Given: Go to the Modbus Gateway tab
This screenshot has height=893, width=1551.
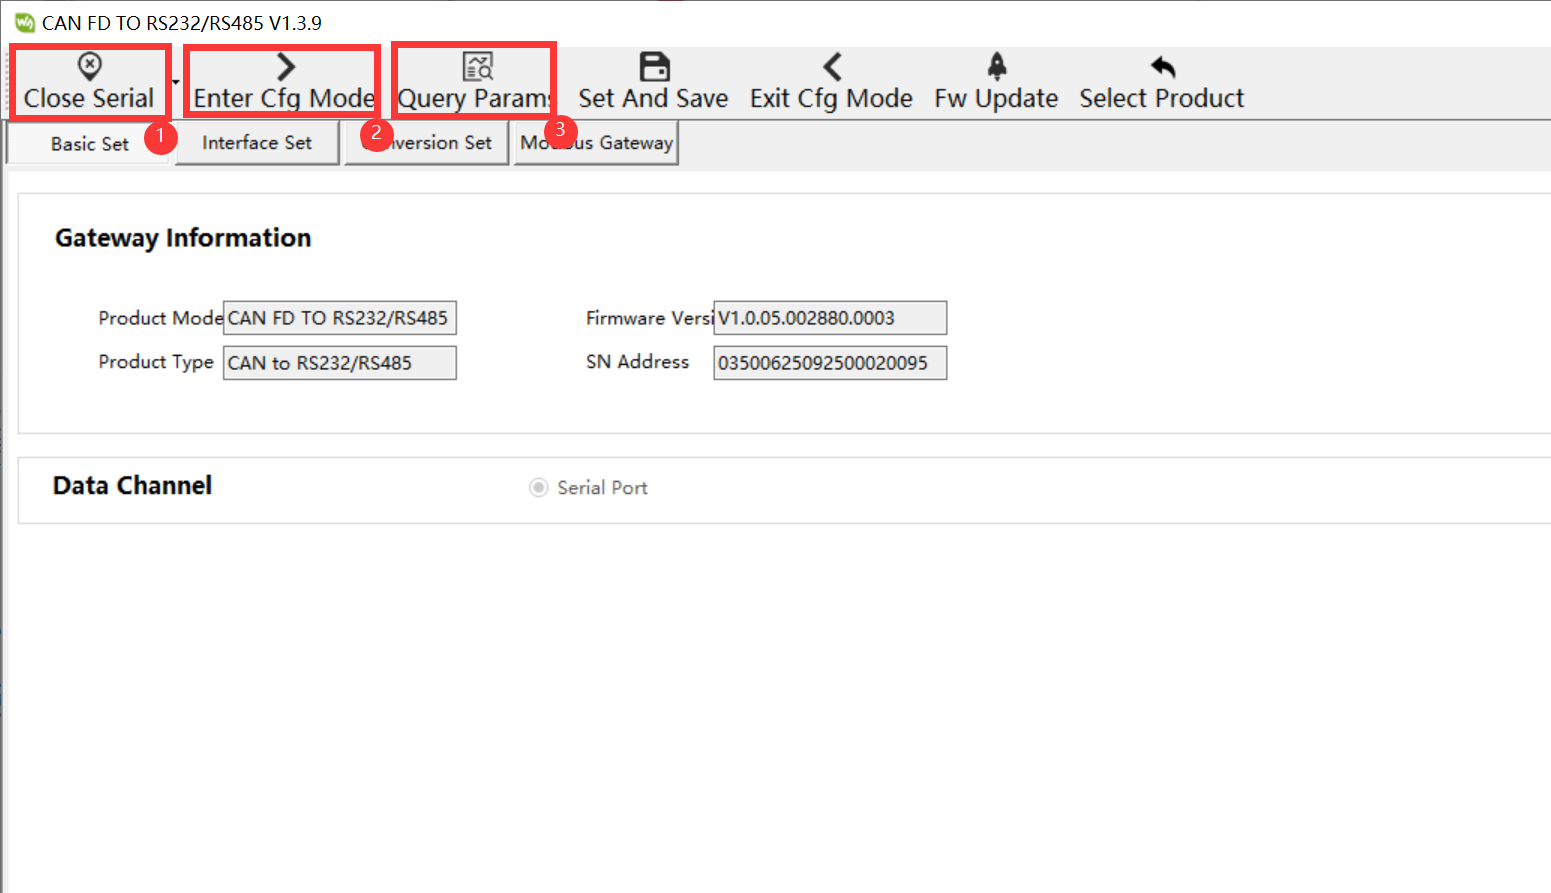Looking at the screenshot, I should [596, 143].
